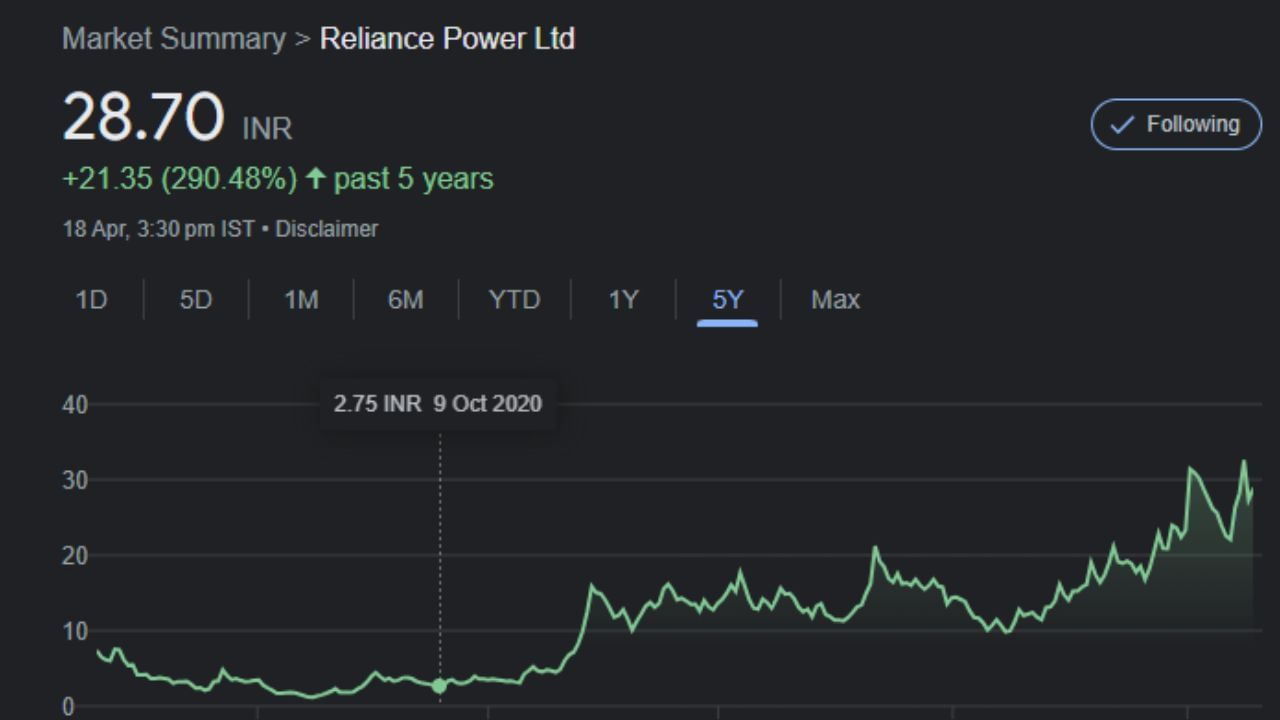Select the active 5Y time range tab
The image size is (1280, 720).
[728, 300]
